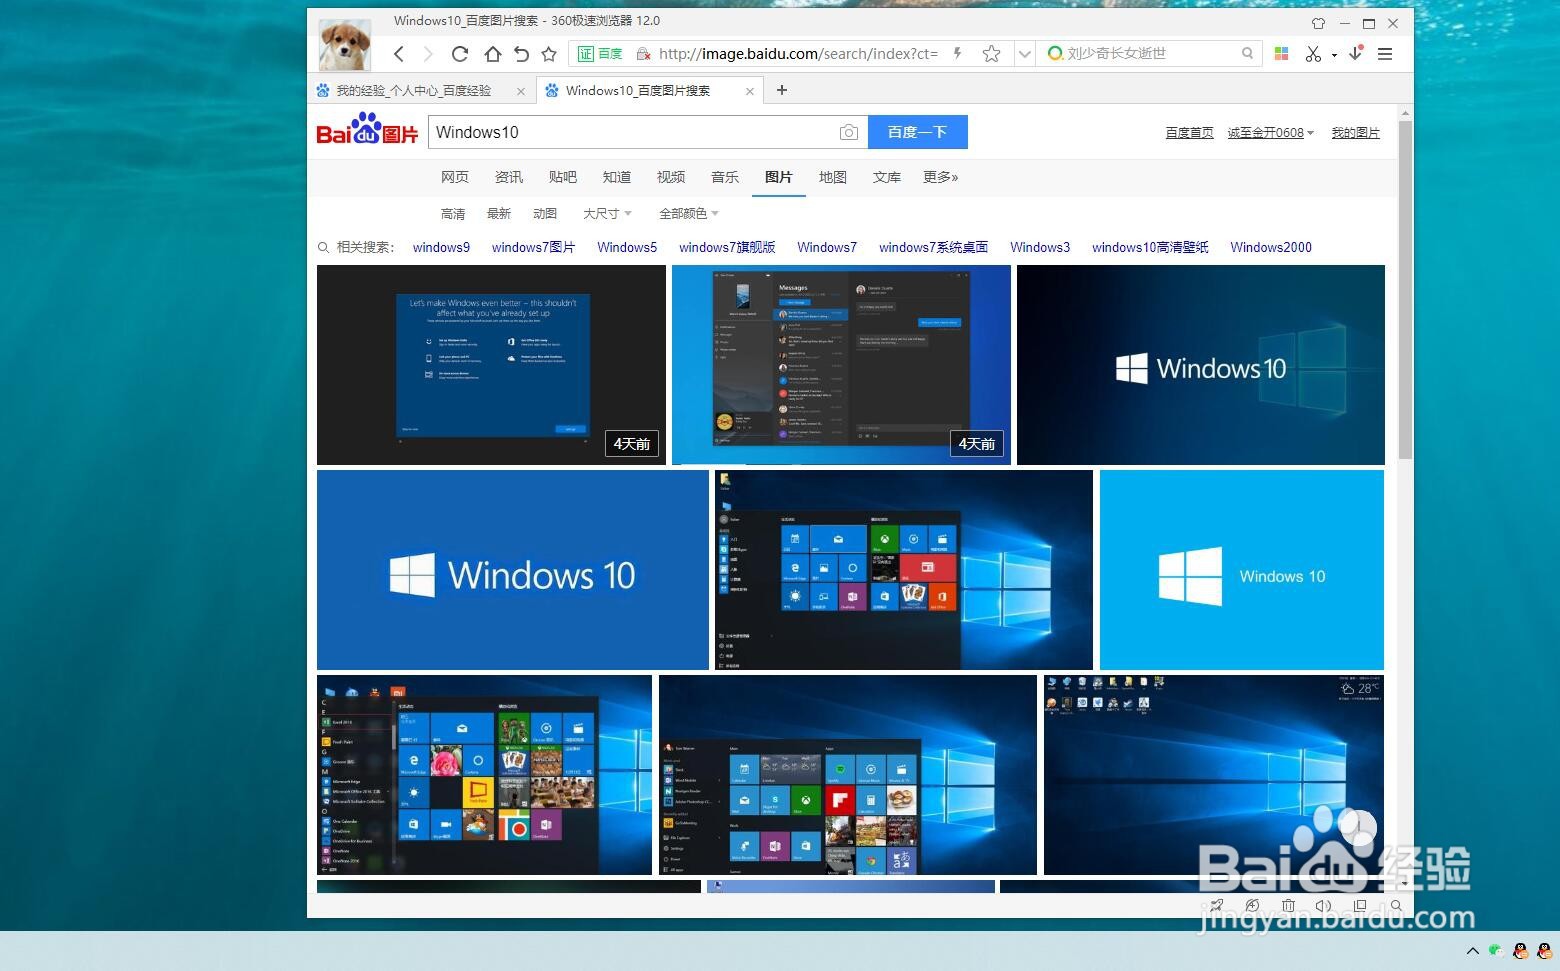Switch to the 网页 tab

click(x=455, y=177)
